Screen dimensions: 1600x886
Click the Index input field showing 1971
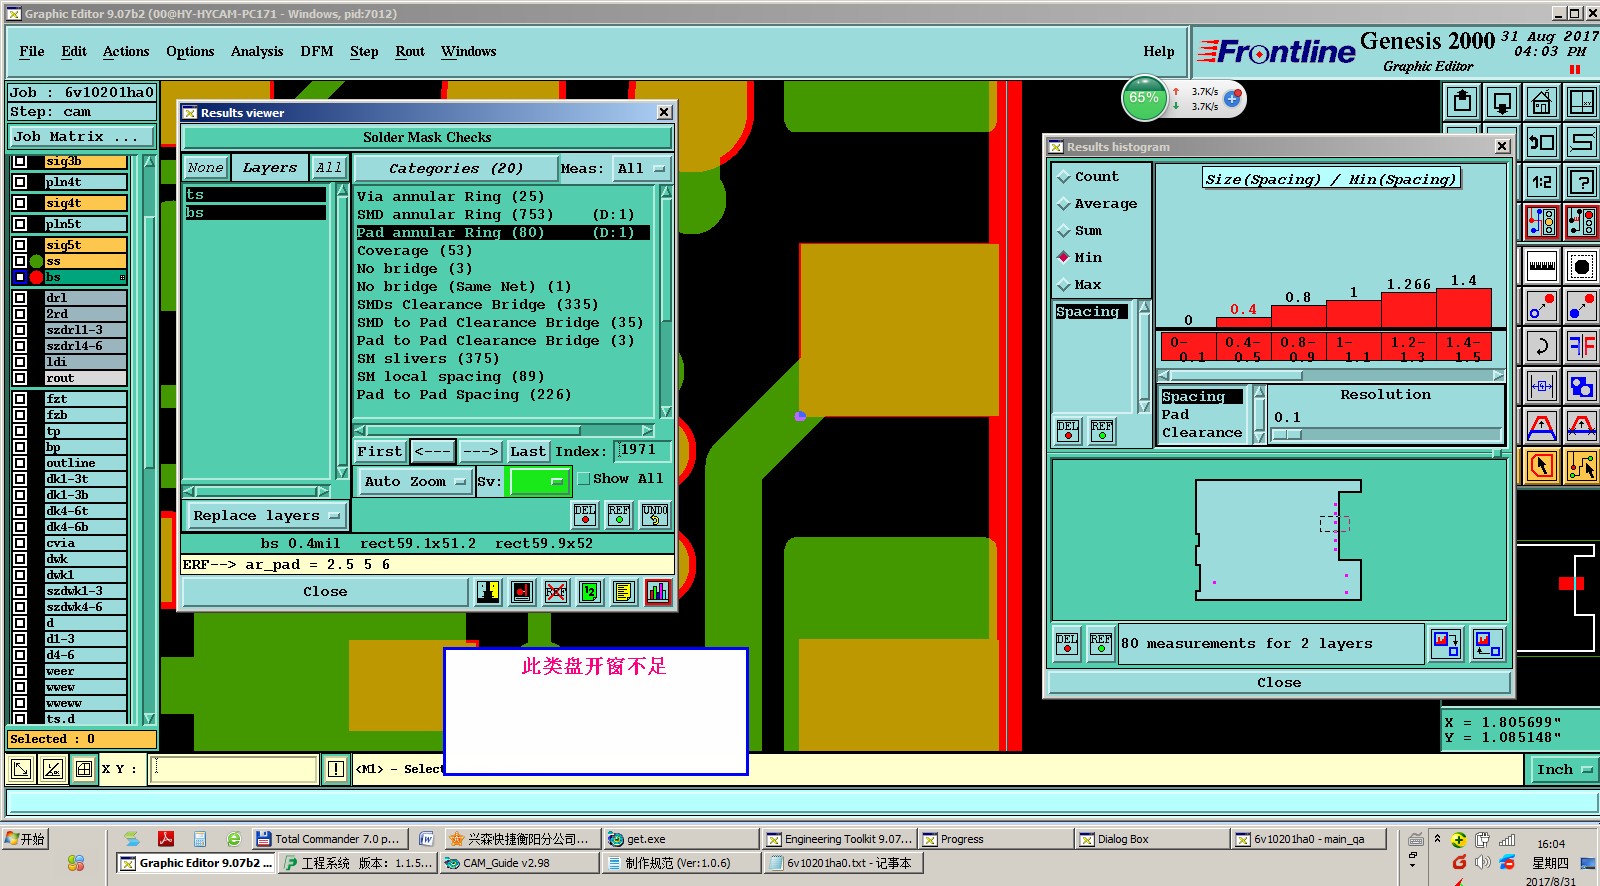(642, 451)
